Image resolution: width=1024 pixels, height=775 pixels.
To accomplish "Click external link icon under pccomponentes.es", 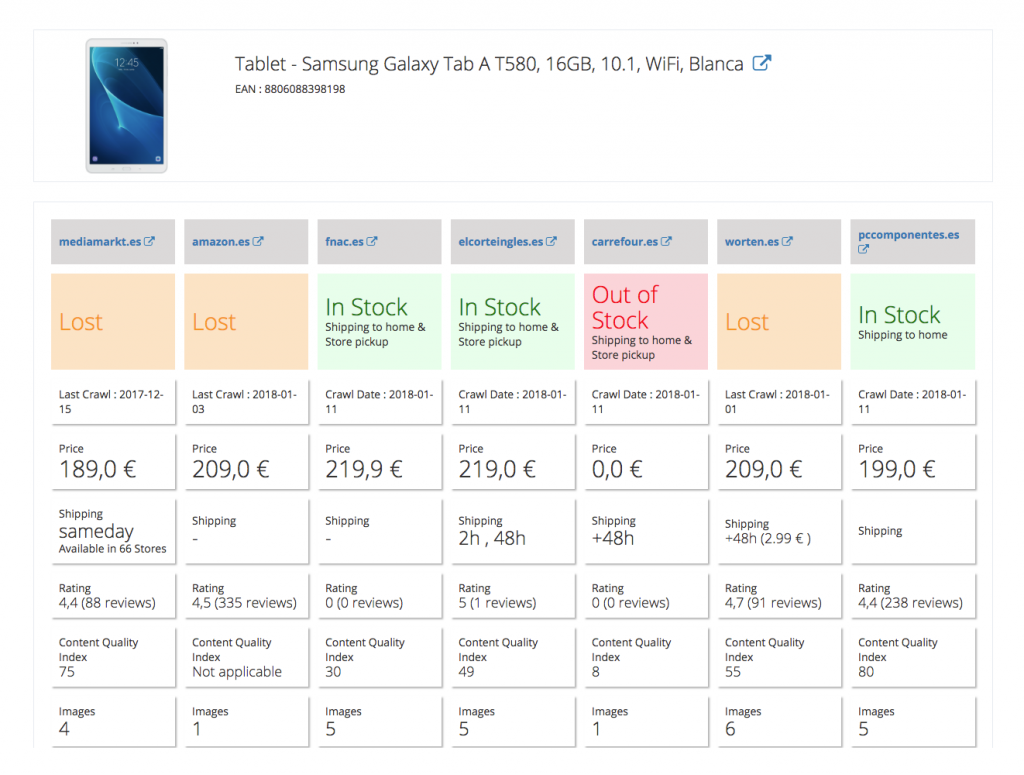I will pyautogui.click(x=863, y=249).
